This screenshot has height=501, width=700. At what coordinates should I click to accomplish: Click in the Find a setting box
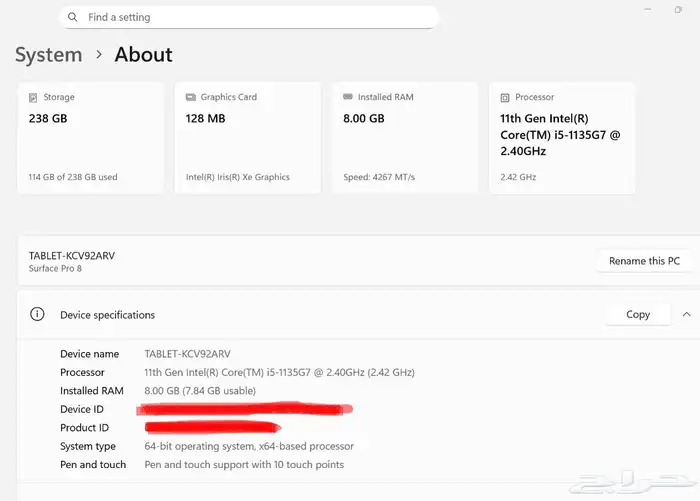coord(250,17)
